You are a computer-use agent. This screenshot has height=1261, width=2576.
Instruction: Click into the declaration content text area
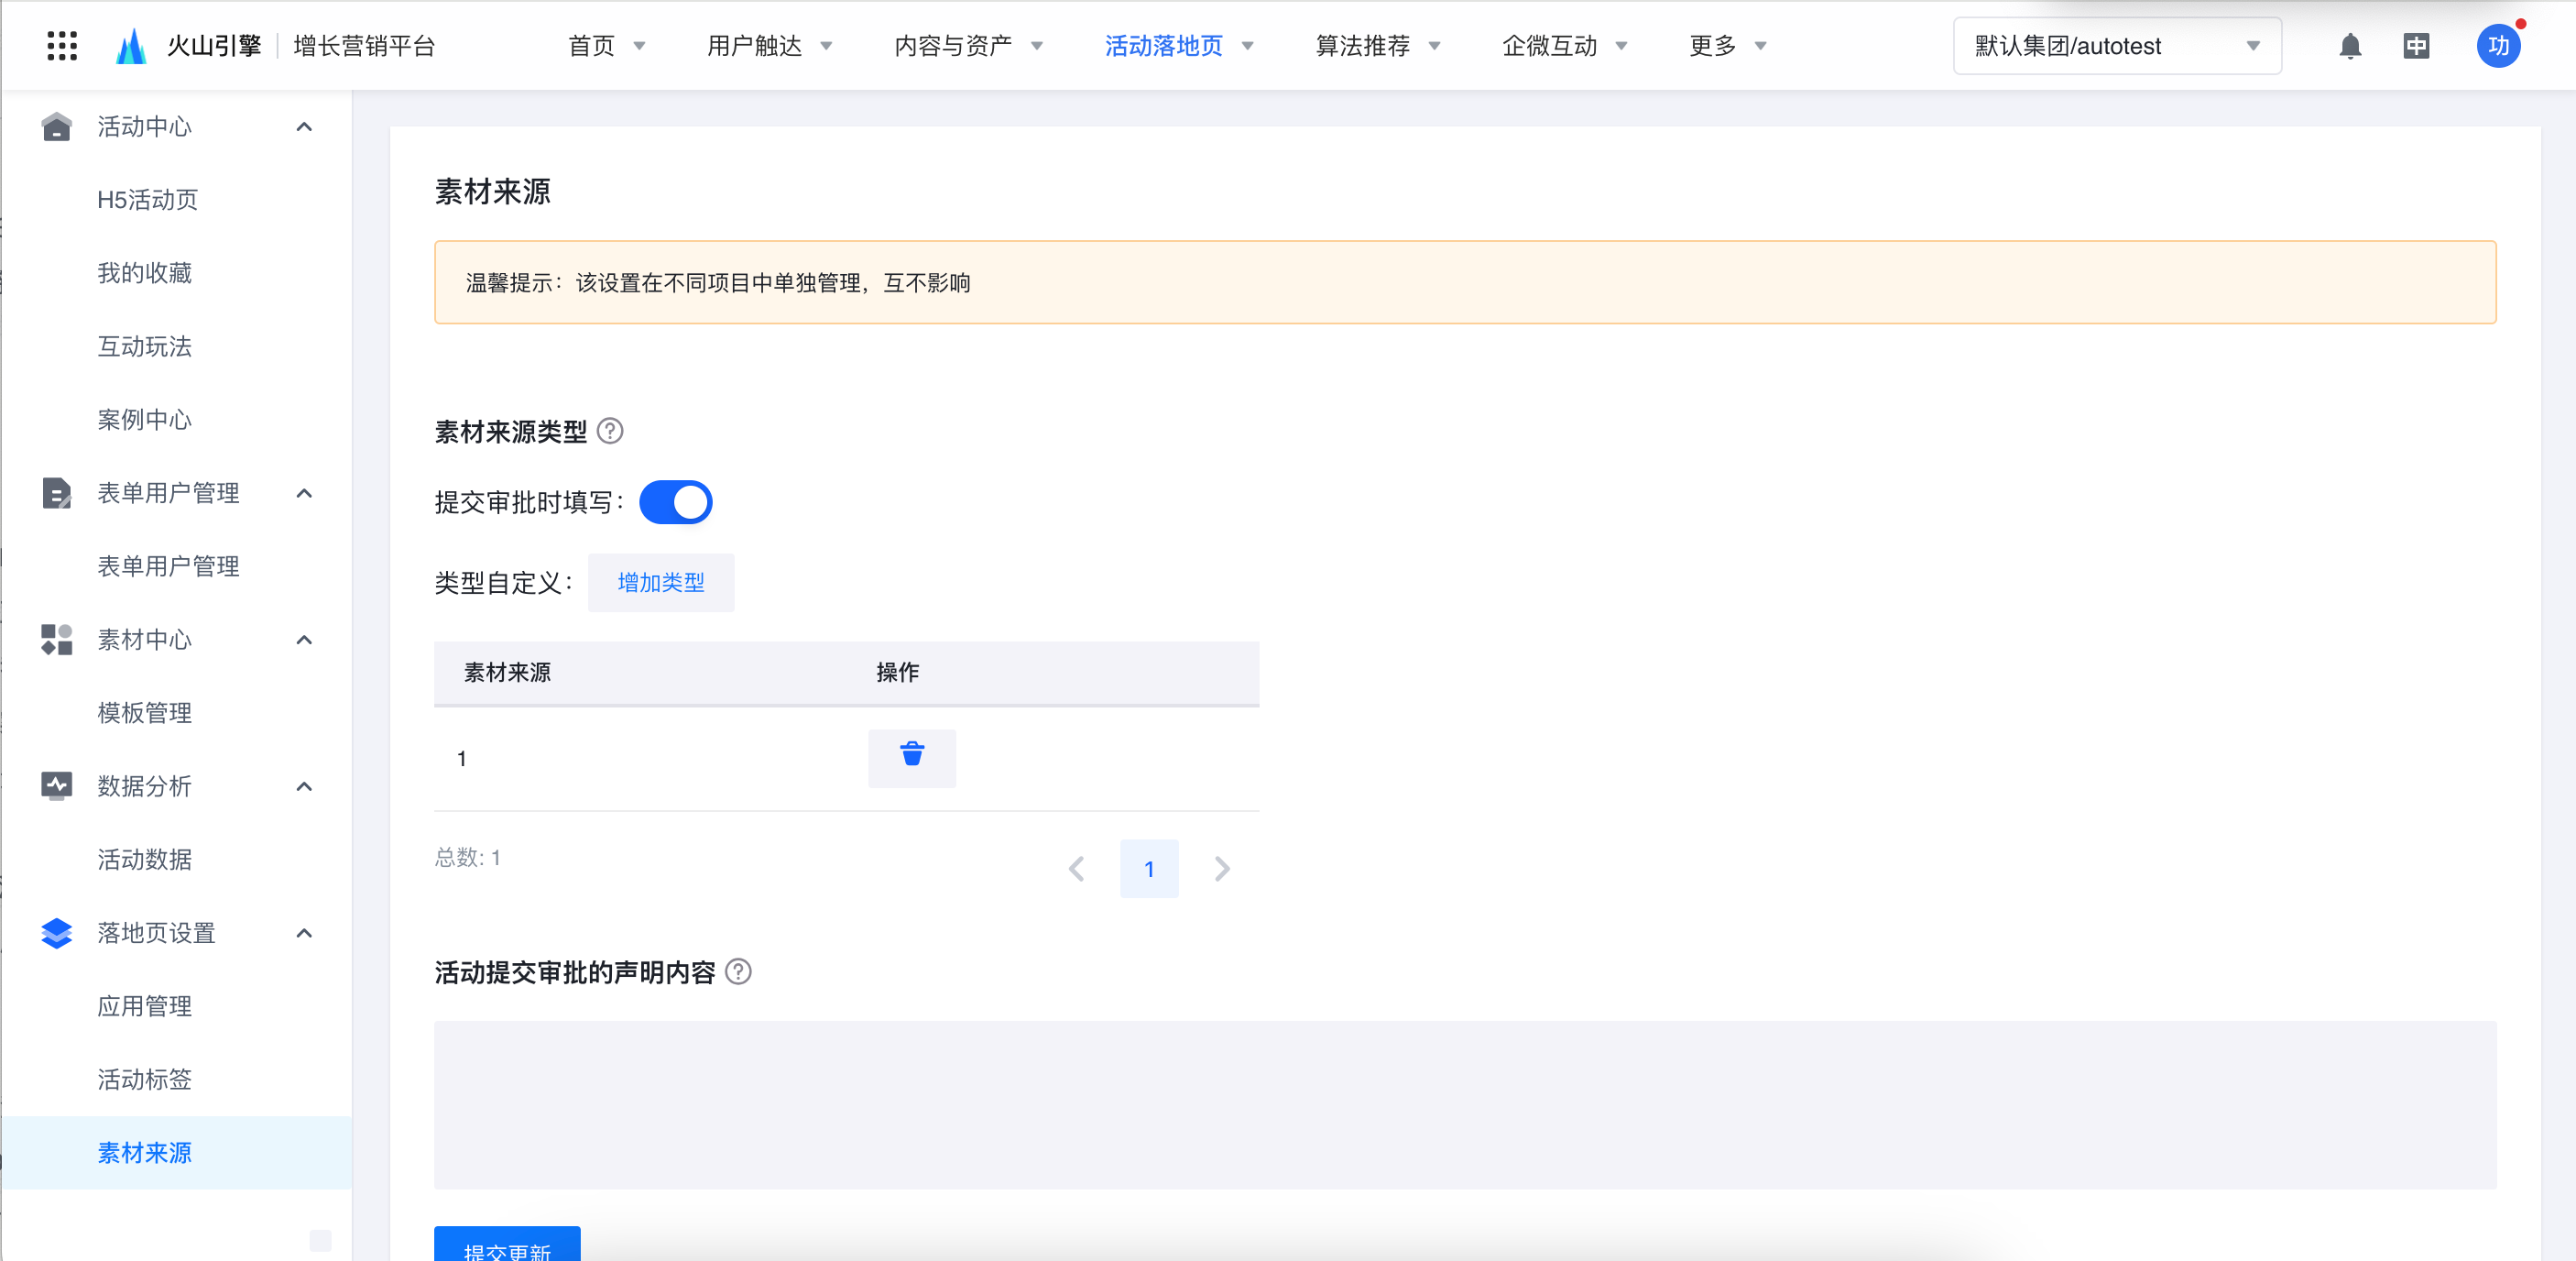(1465, 1105)
